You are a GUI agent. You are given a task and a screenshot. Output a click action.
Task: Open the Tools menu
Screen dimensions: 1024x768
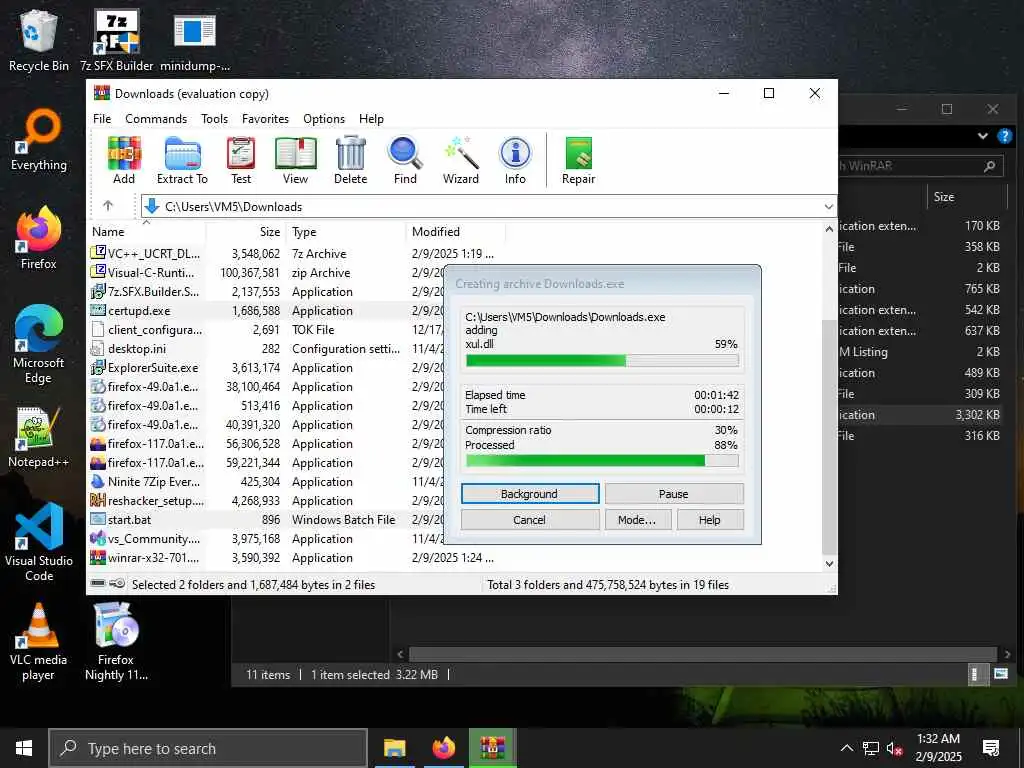pos(214,119)
